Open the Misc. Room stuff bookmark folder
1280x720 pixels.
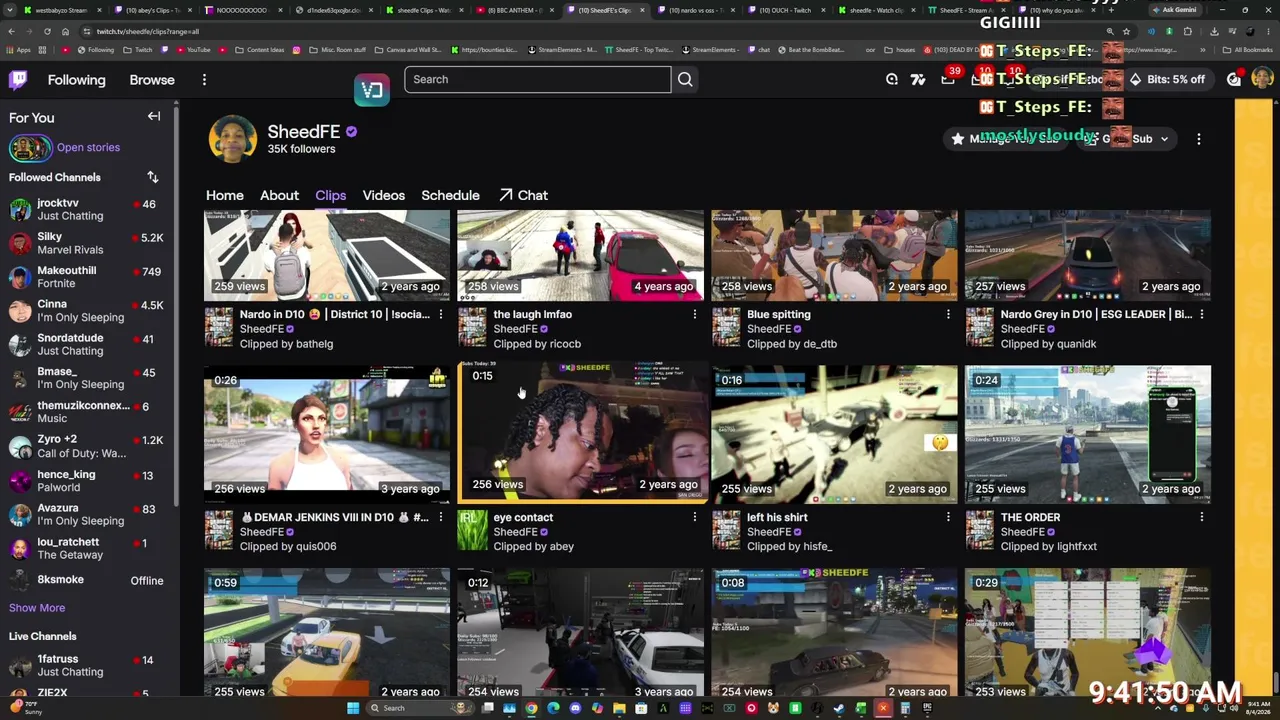coord(336,49)
